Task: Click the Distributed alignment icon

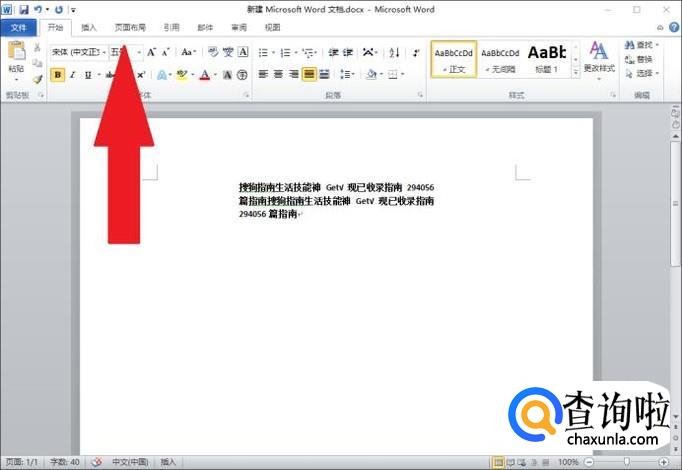Action: tap(324, 74)
